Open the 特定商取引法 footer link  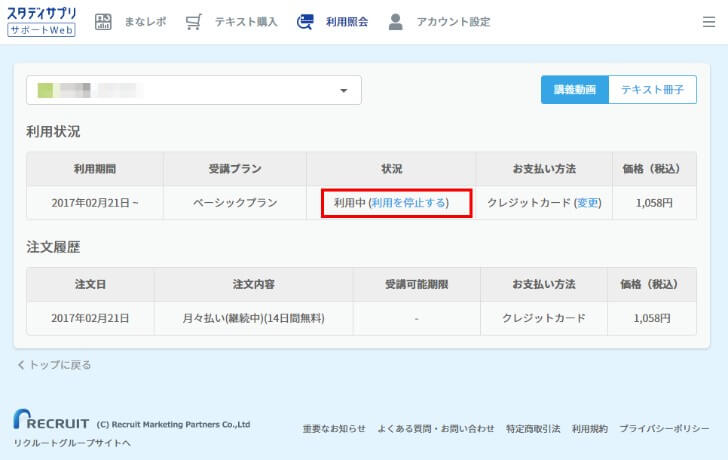(x=533, y=429)
